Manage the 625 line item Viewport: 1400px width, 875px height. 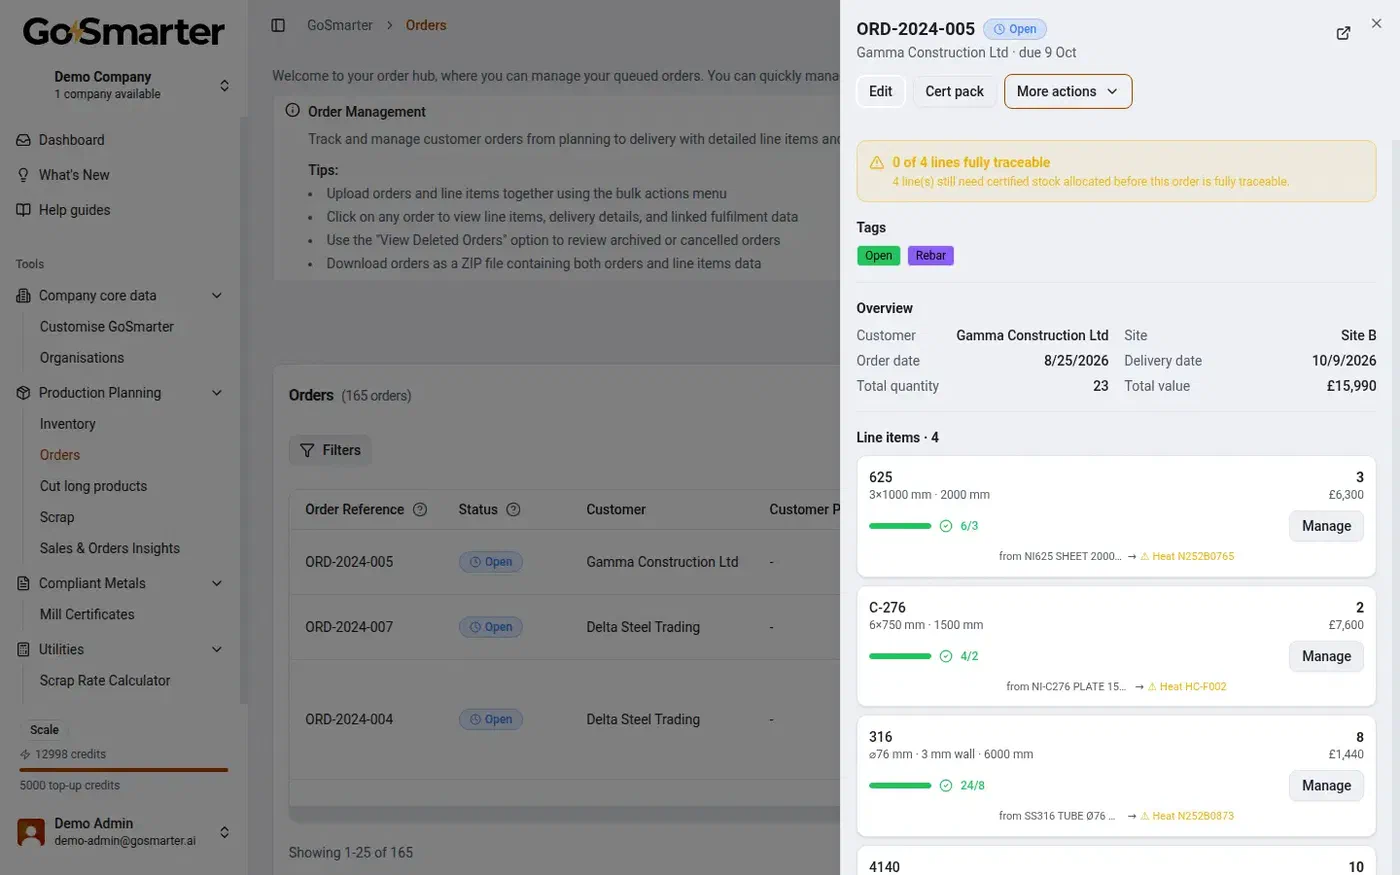(x=1326, y=526)
